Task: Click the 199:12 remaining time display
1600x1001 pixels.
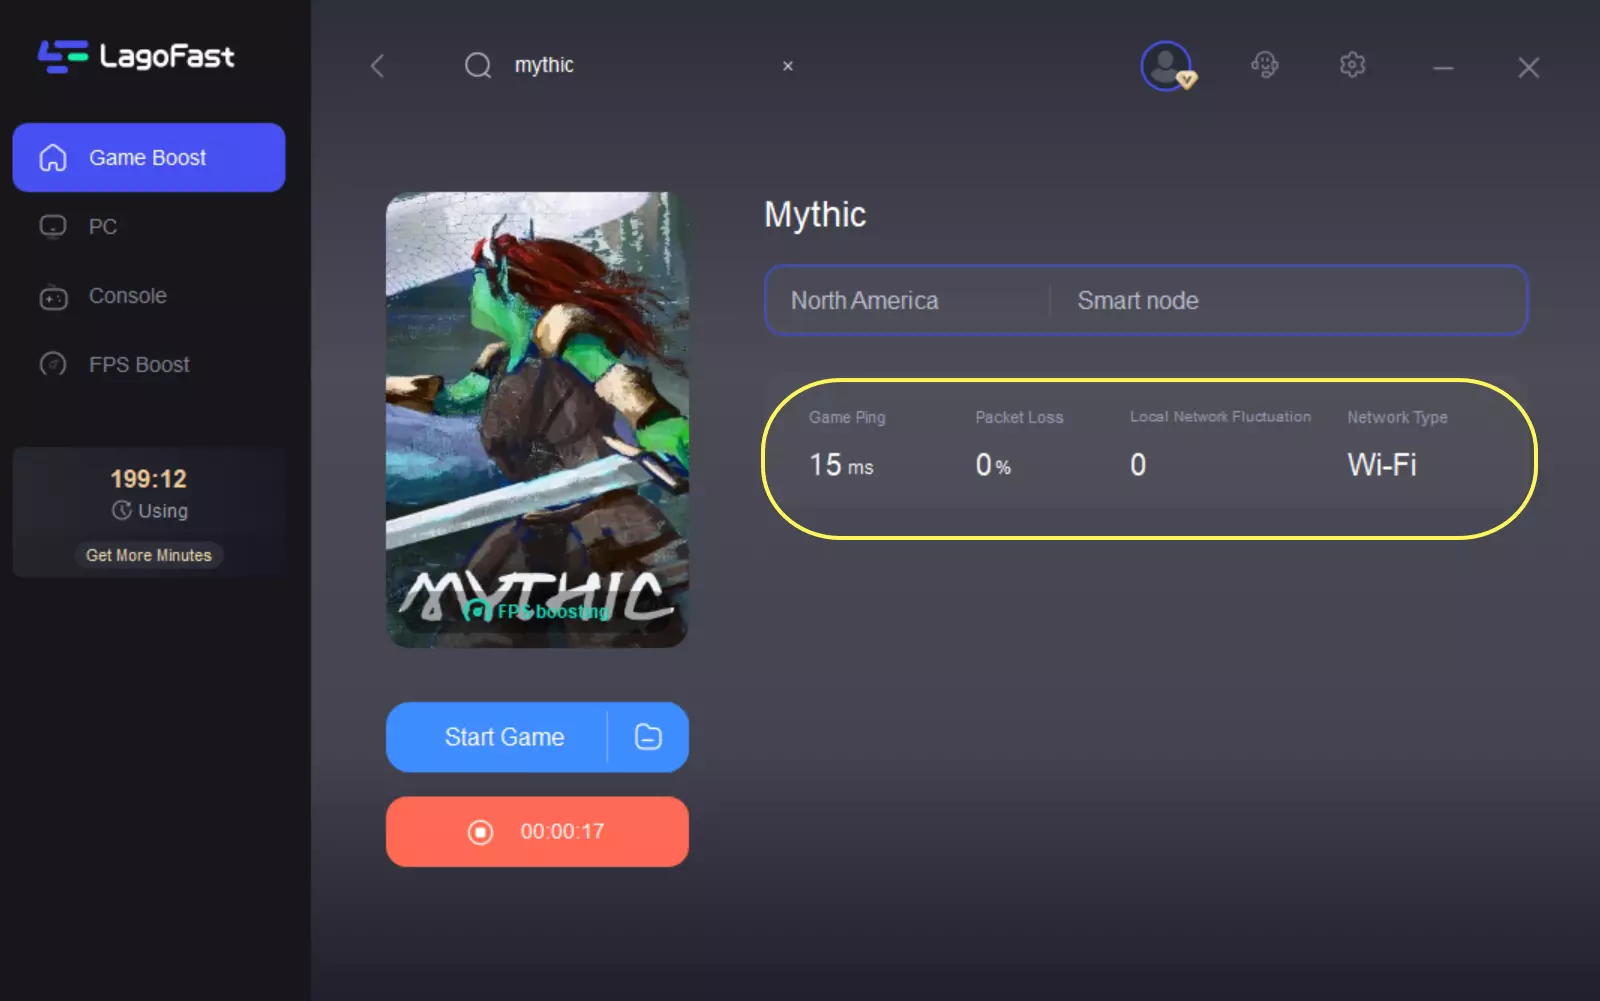Action: click(148, 479)
